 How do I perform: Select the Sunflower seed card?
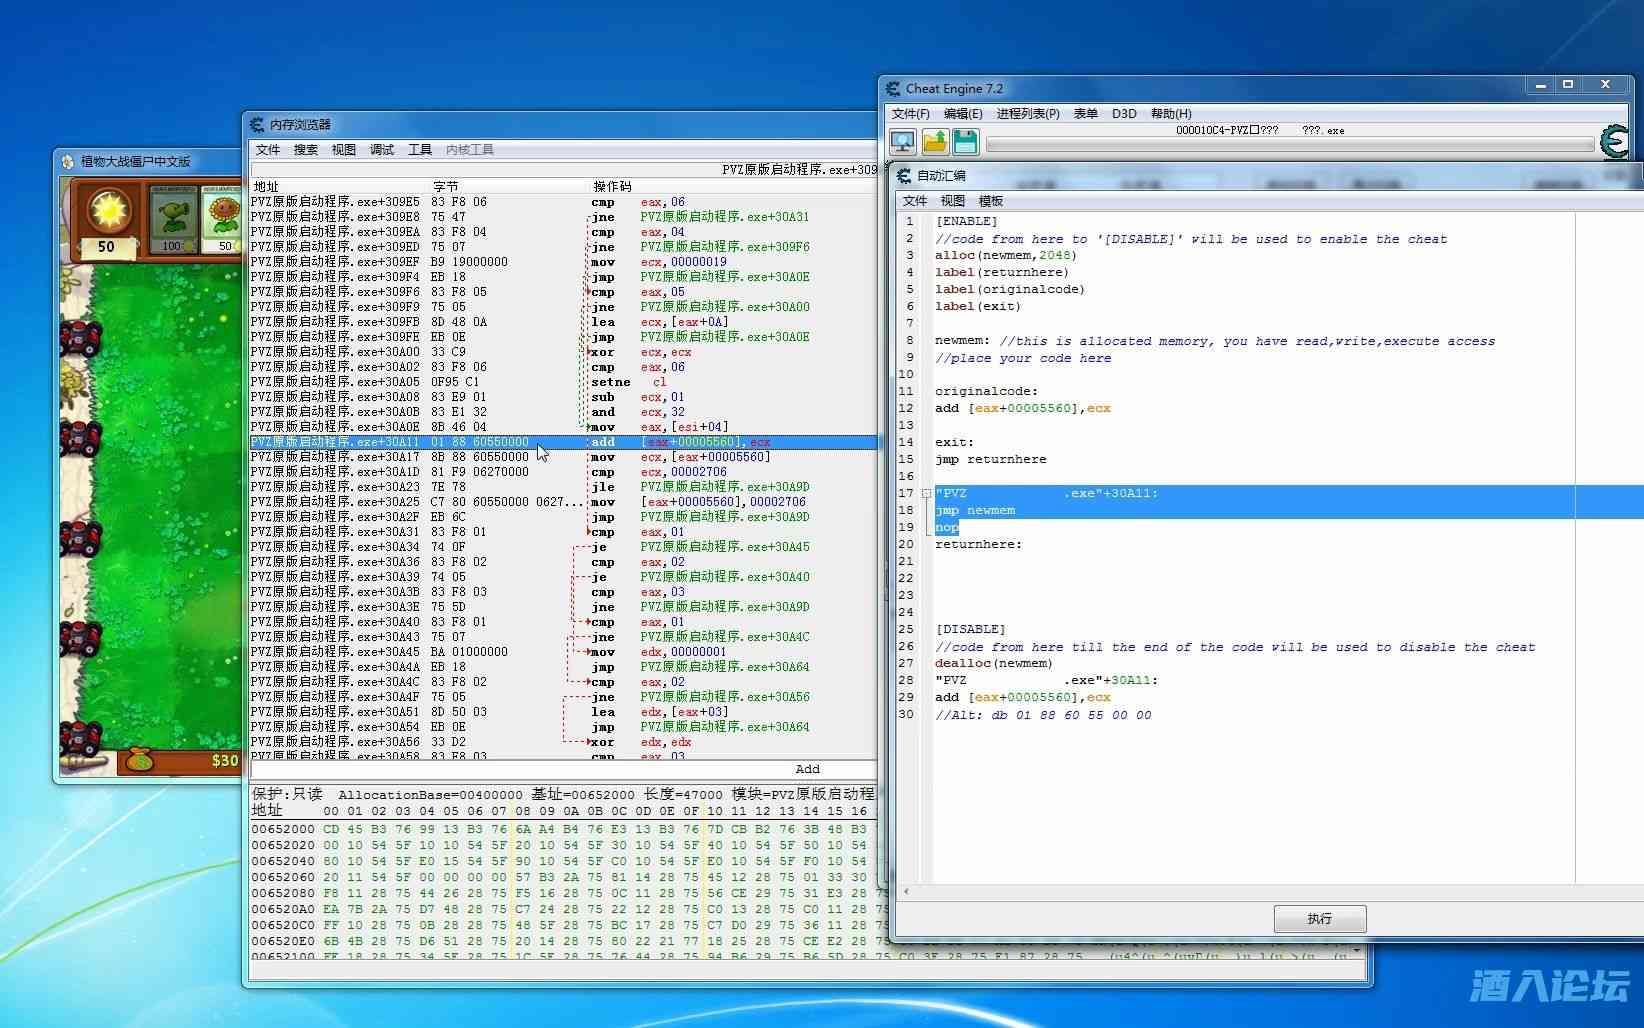pyautogui.click(x=223, y=219)
